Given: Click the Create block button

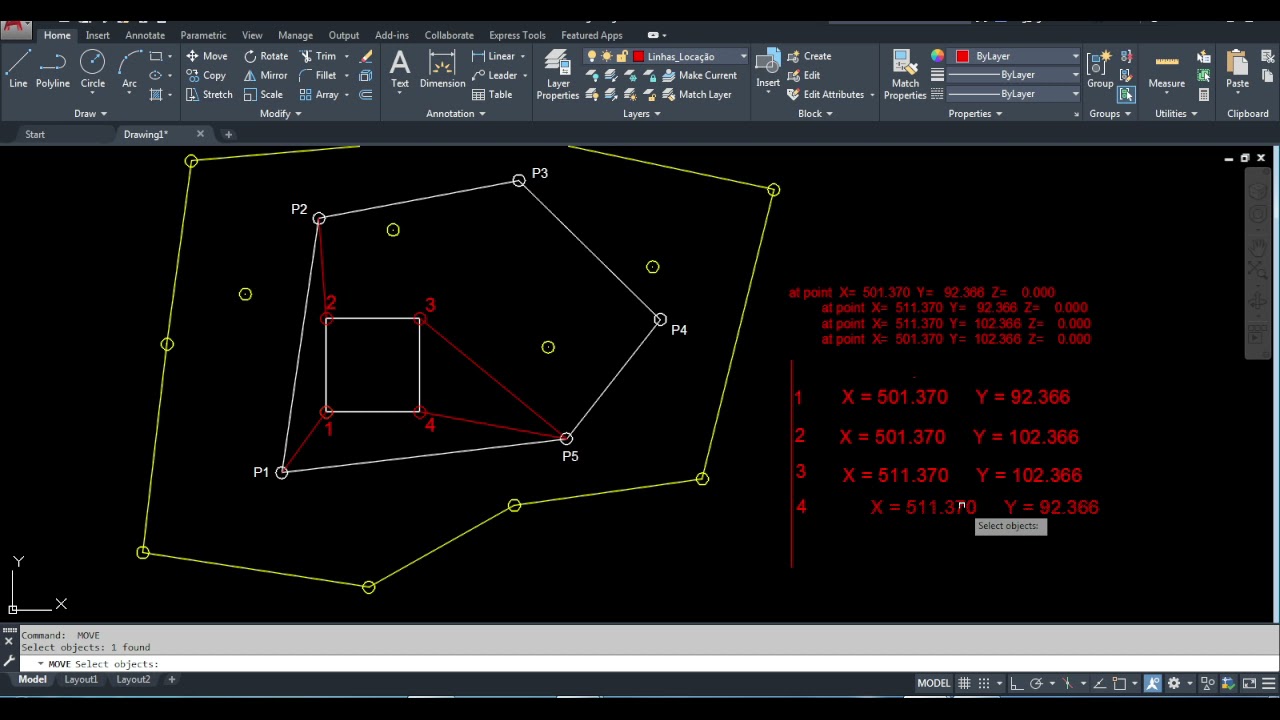Looking at the screenshot, I should pos(810,56).
